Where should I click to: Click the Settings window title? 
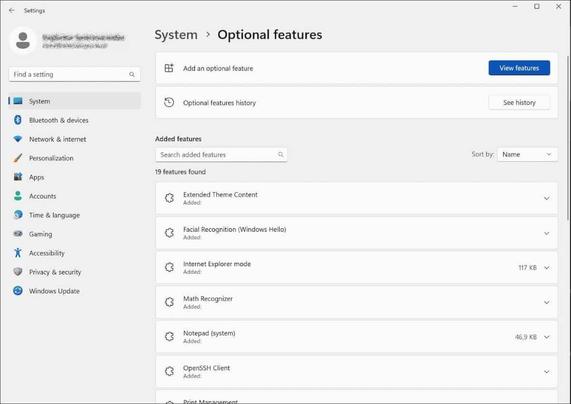34,11
